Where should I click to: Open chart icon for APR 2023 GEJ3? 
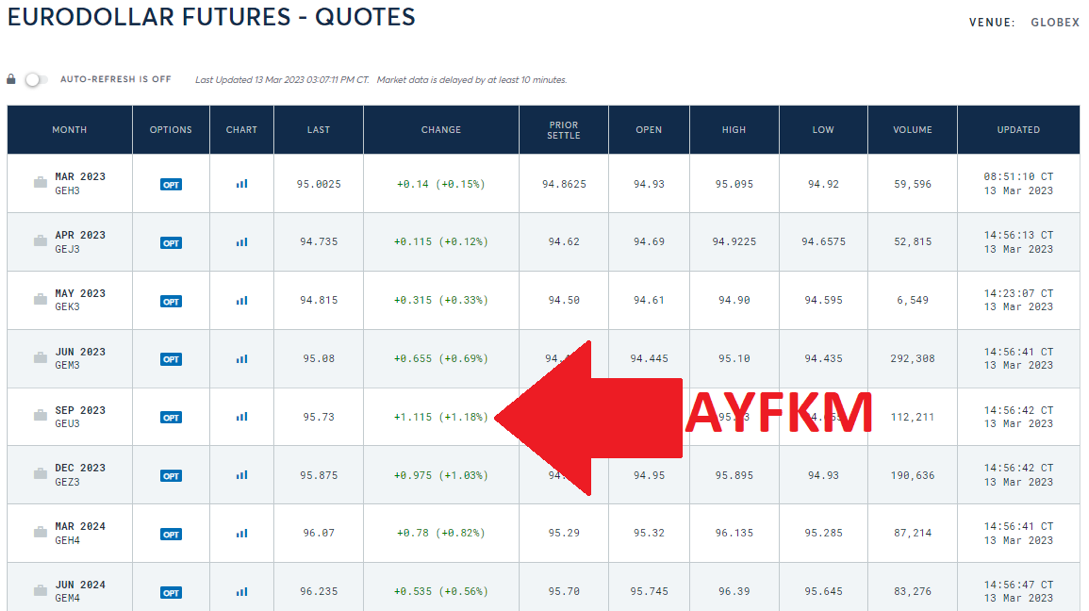click(x=242, y=242)
